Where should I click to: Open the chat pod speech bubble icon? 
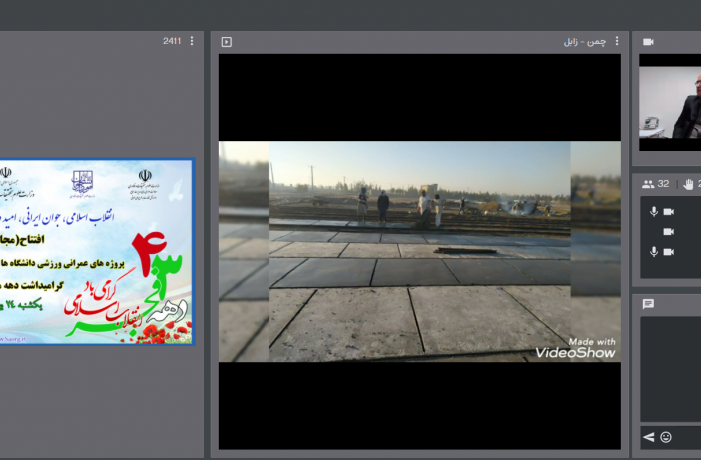tap(648, 304)
